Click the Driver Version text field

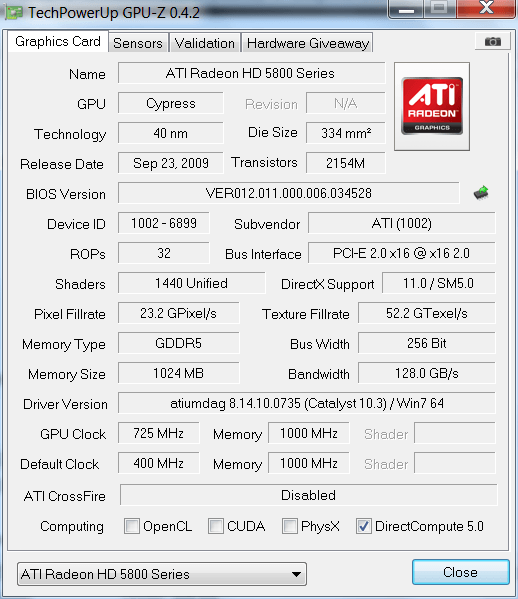pos(307,403)
